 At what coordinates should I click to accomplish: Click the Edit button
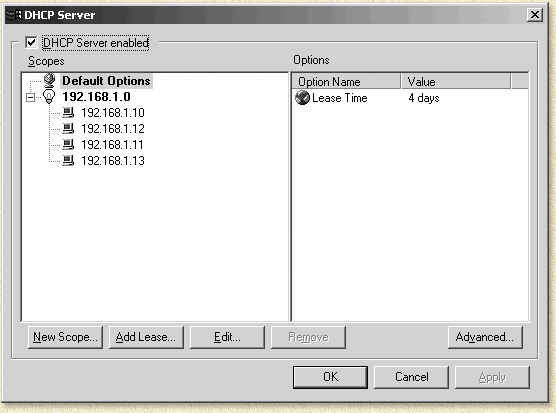tap(227, 337)
